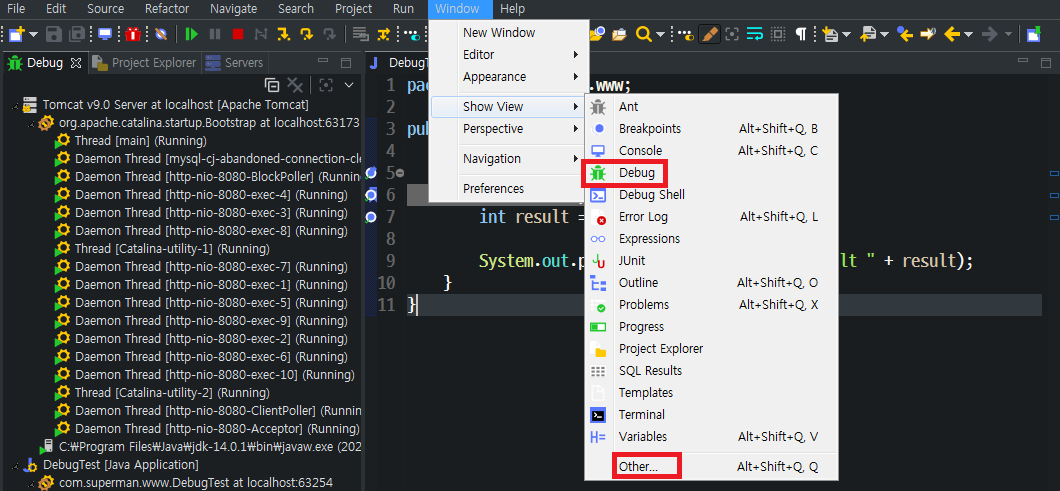Image resolution: width=1060 pixels, height=491 pixels.
Task: Click the yellow Back navigation arrow
Action: pos(952,34)
